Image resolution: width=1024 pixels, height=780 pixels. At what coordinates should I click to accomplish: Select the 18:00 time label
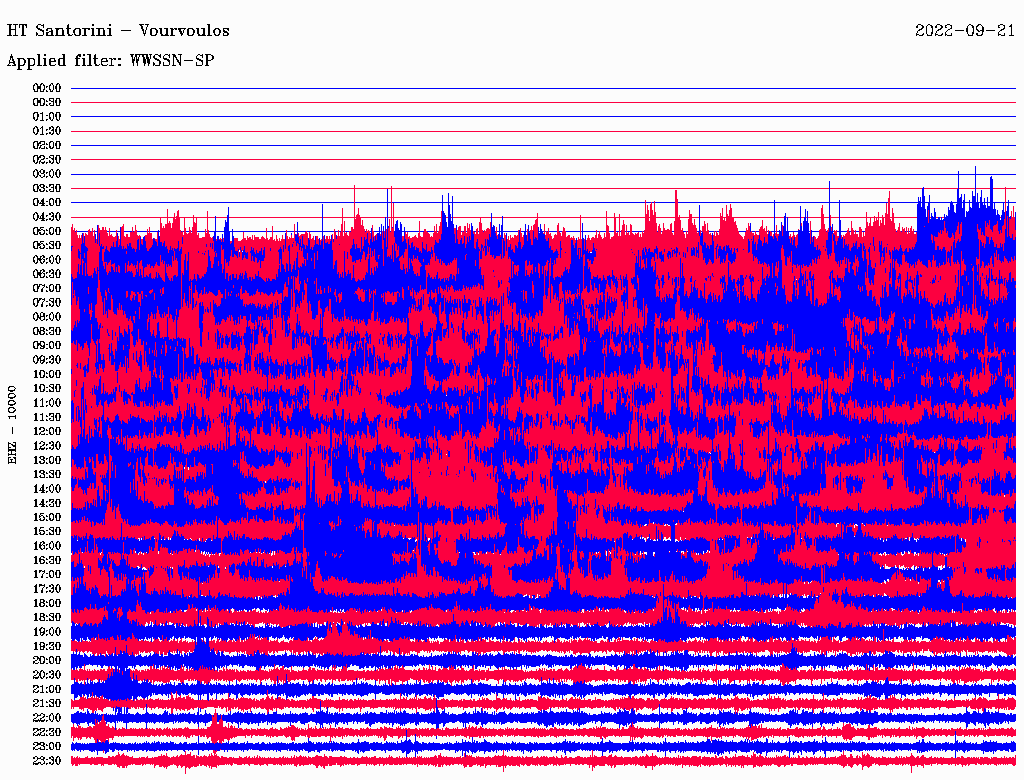[47, 604]
